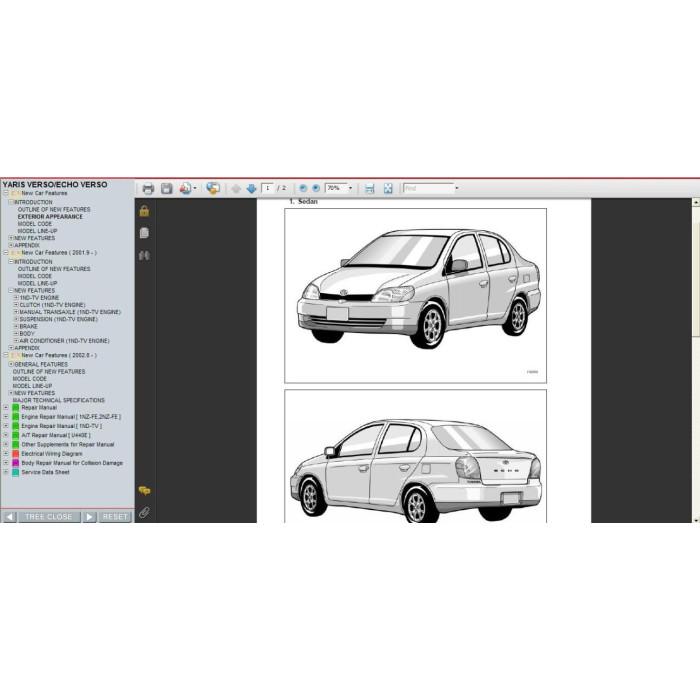Expand the BODY tree node
Viewport: 700px width, 700px height.
pos(16,333)
